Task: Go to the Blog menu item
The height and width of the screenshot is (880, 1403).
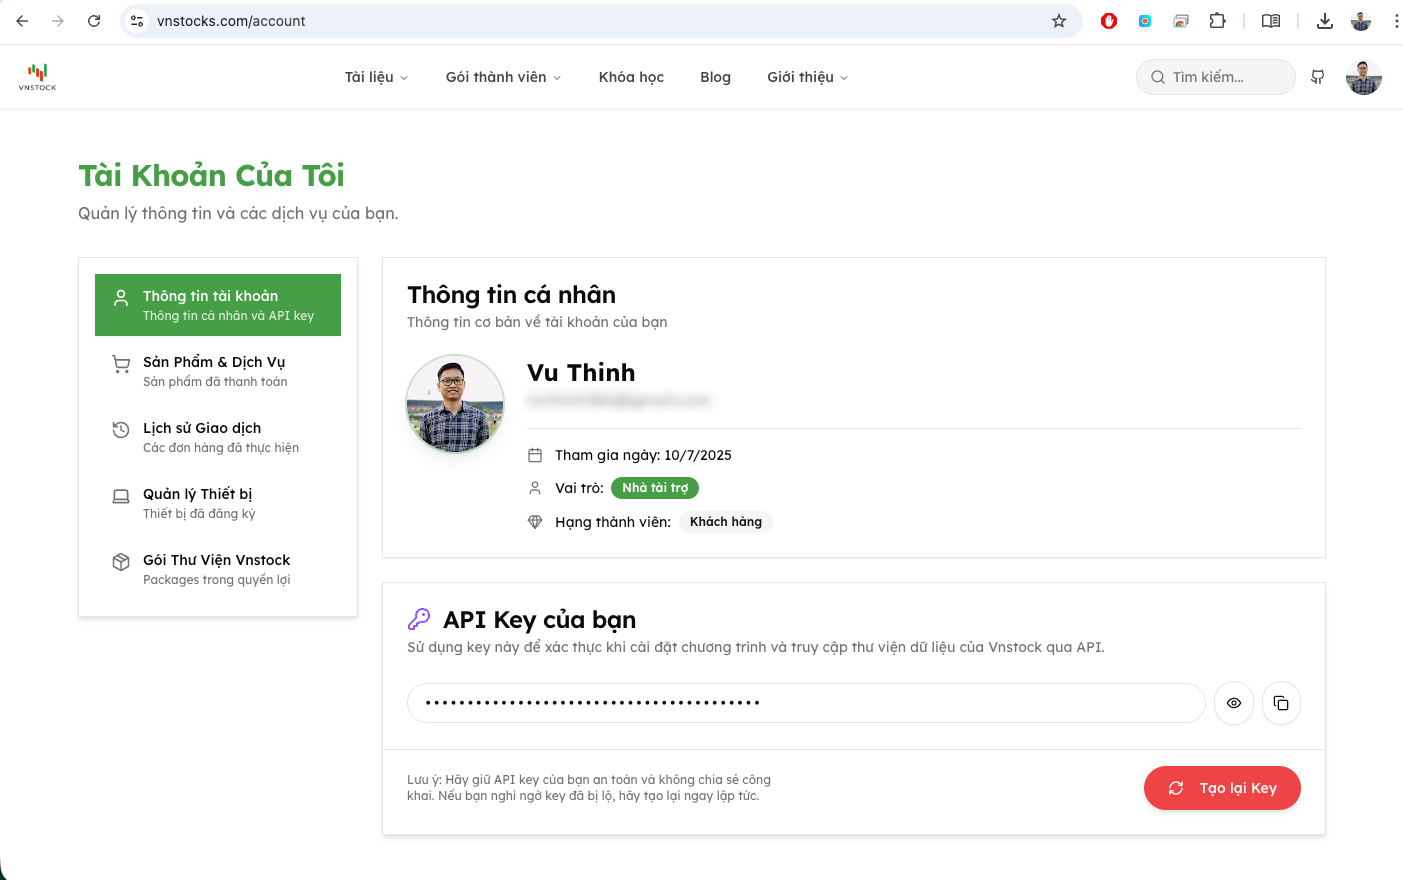Action: coord(715,77)
